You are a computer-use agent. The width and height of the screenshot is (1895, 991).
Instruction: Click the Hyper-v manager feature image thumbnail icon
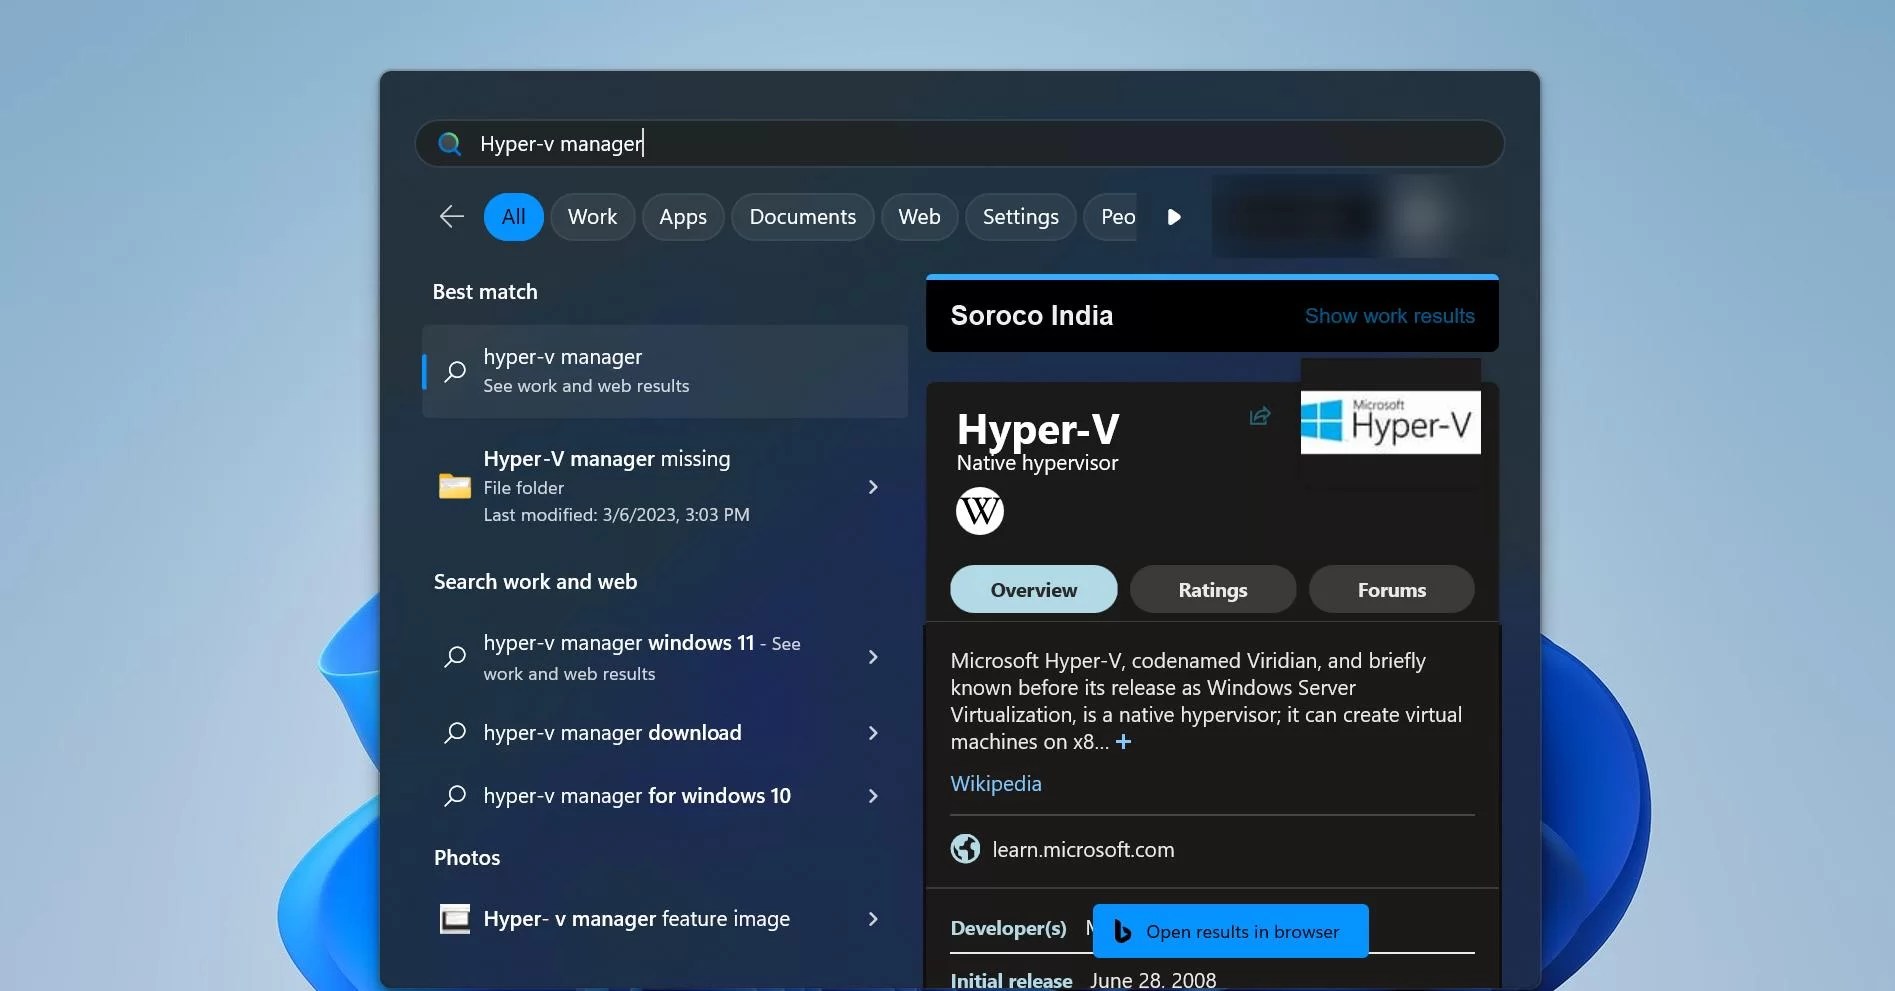click(x=455, y=919)
